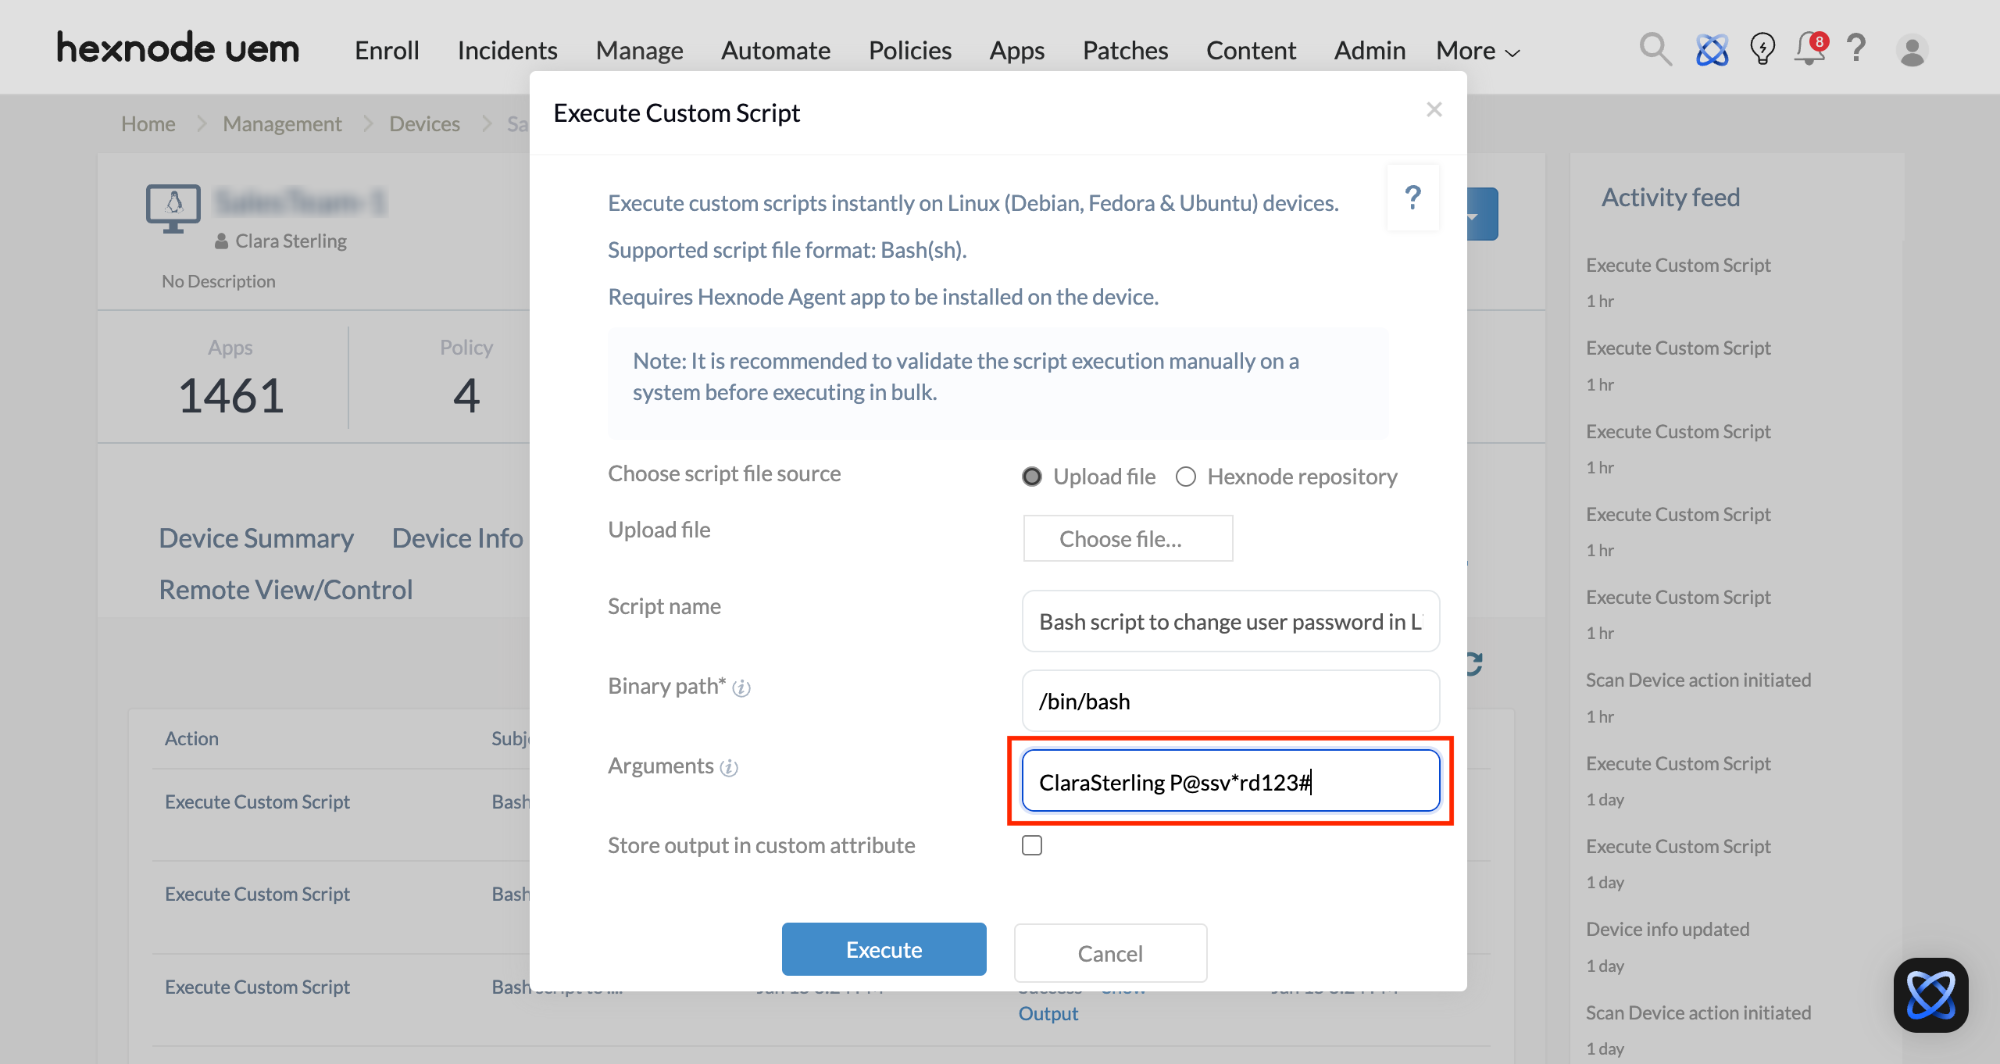
Task: Open the search magnifier icon
Action: pos(1655,49)
